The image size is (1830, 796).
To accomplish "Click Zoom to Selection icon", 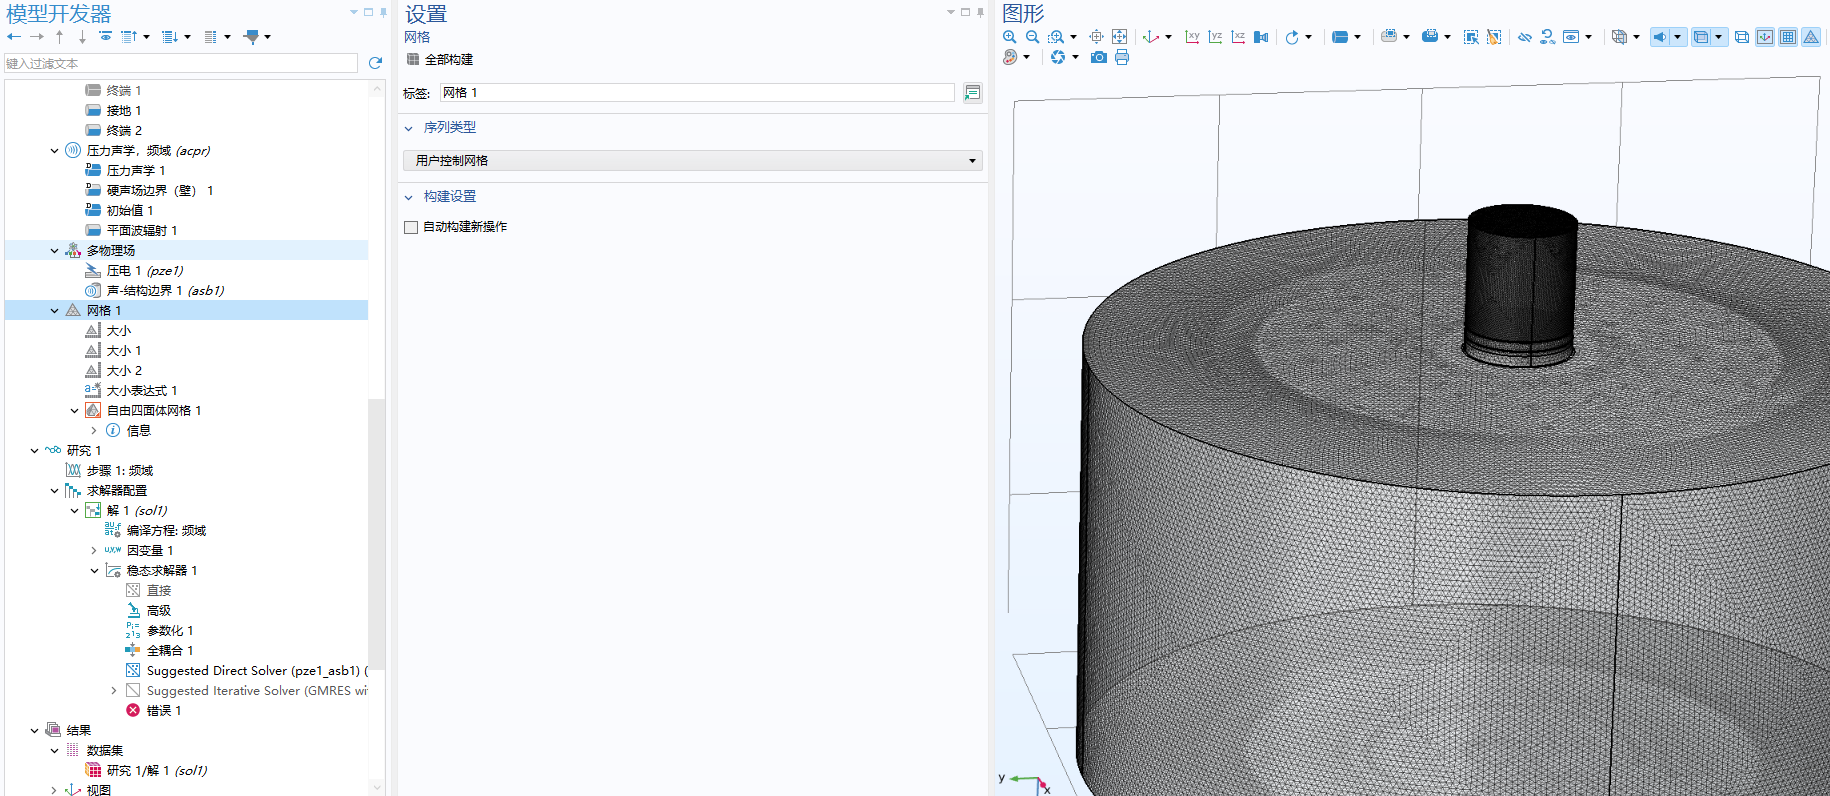I will click(1096, 37).
